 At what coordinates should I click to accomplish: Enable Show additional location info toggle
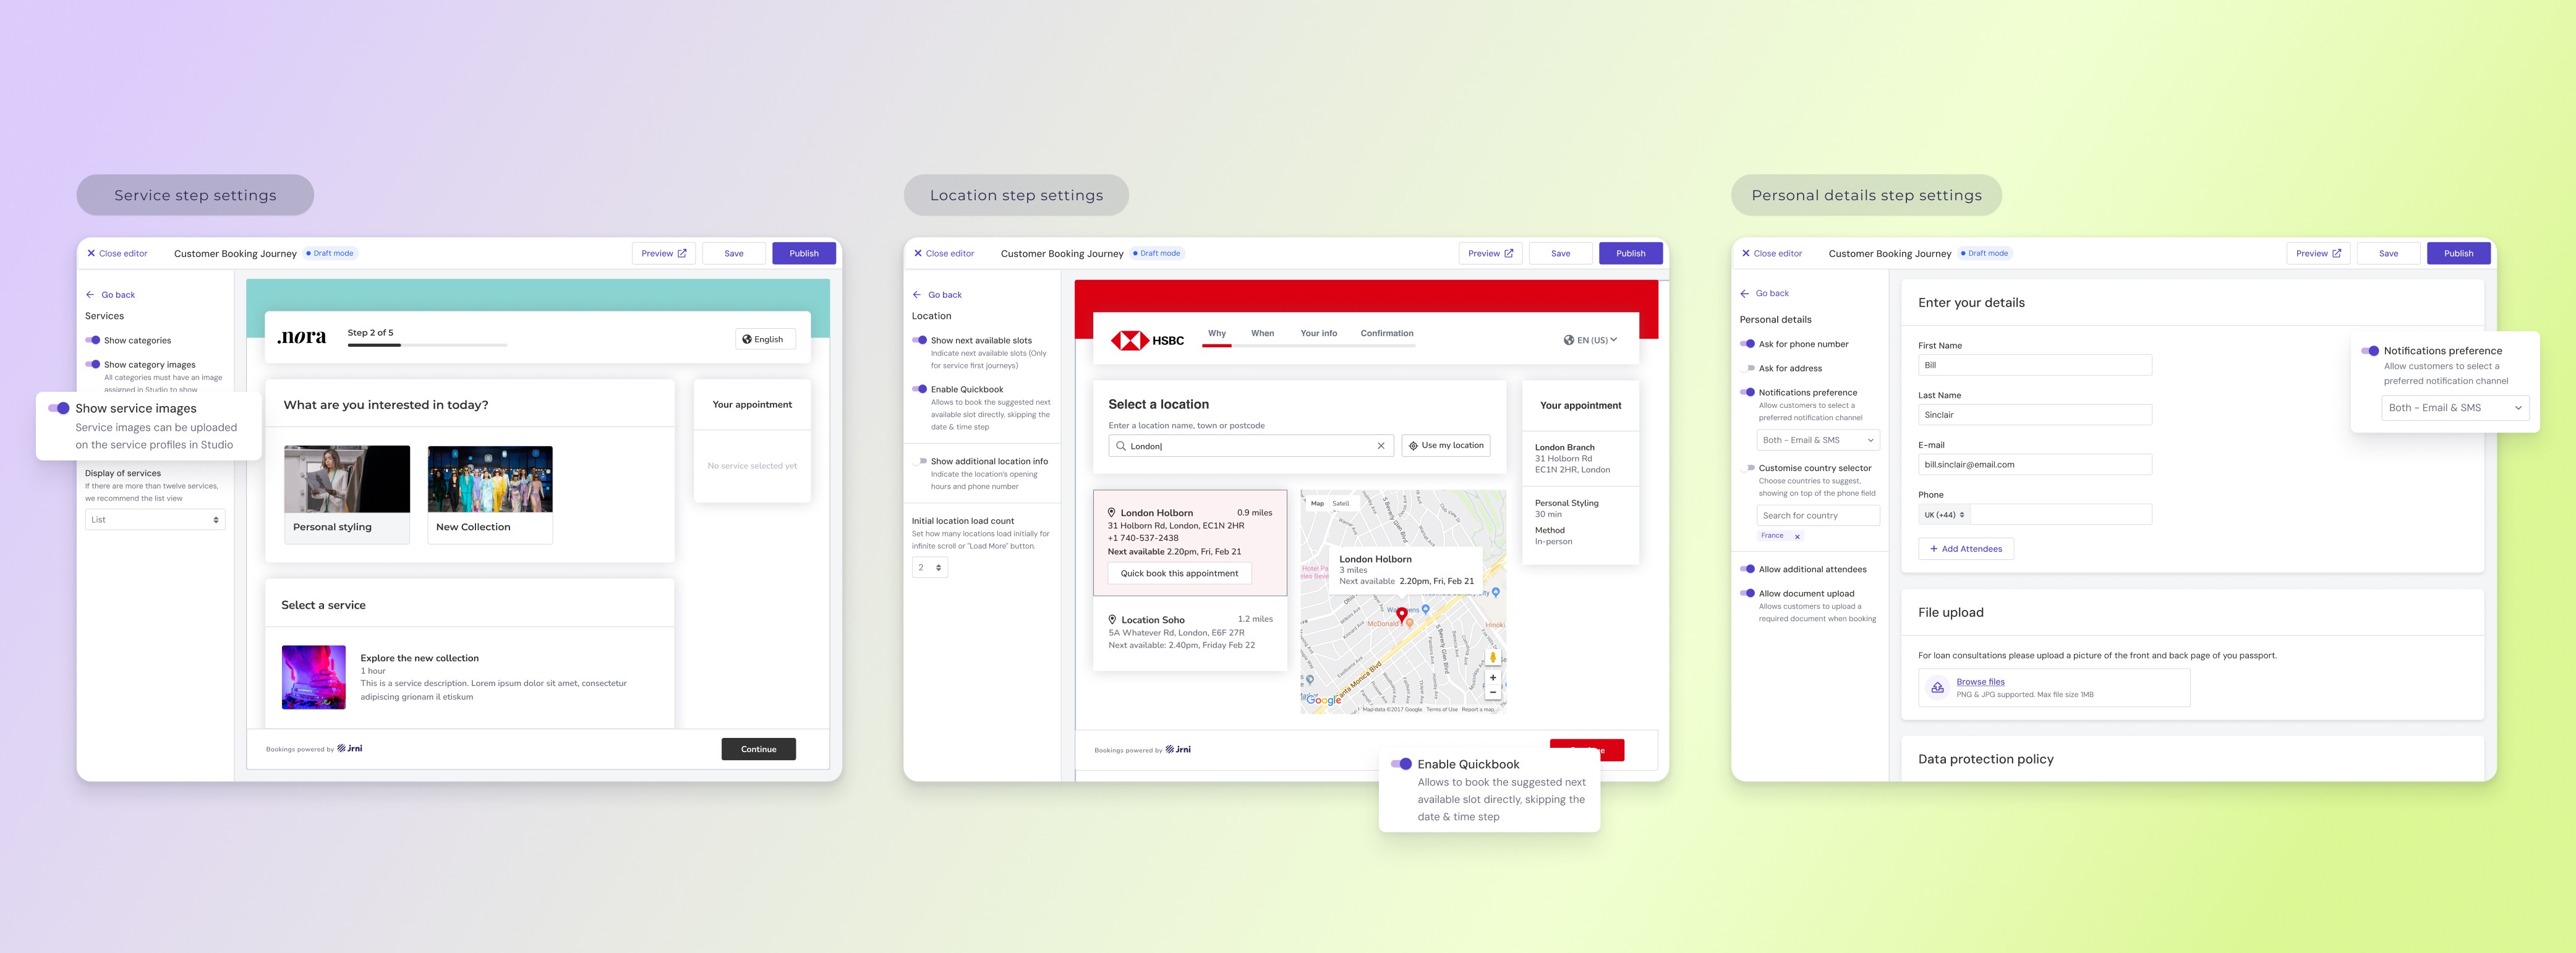[x=920, y=461]
